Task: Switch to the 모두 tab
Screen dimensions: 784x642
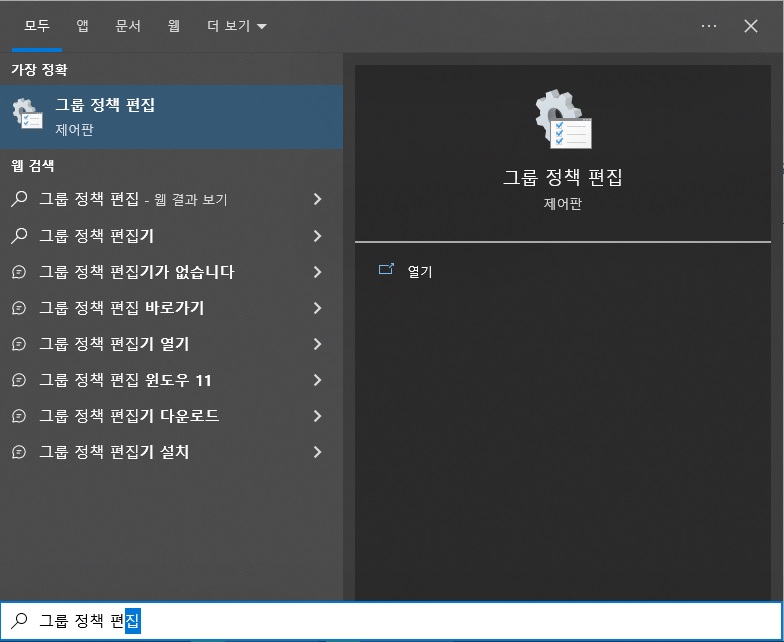Action: (x=37, y=26)
